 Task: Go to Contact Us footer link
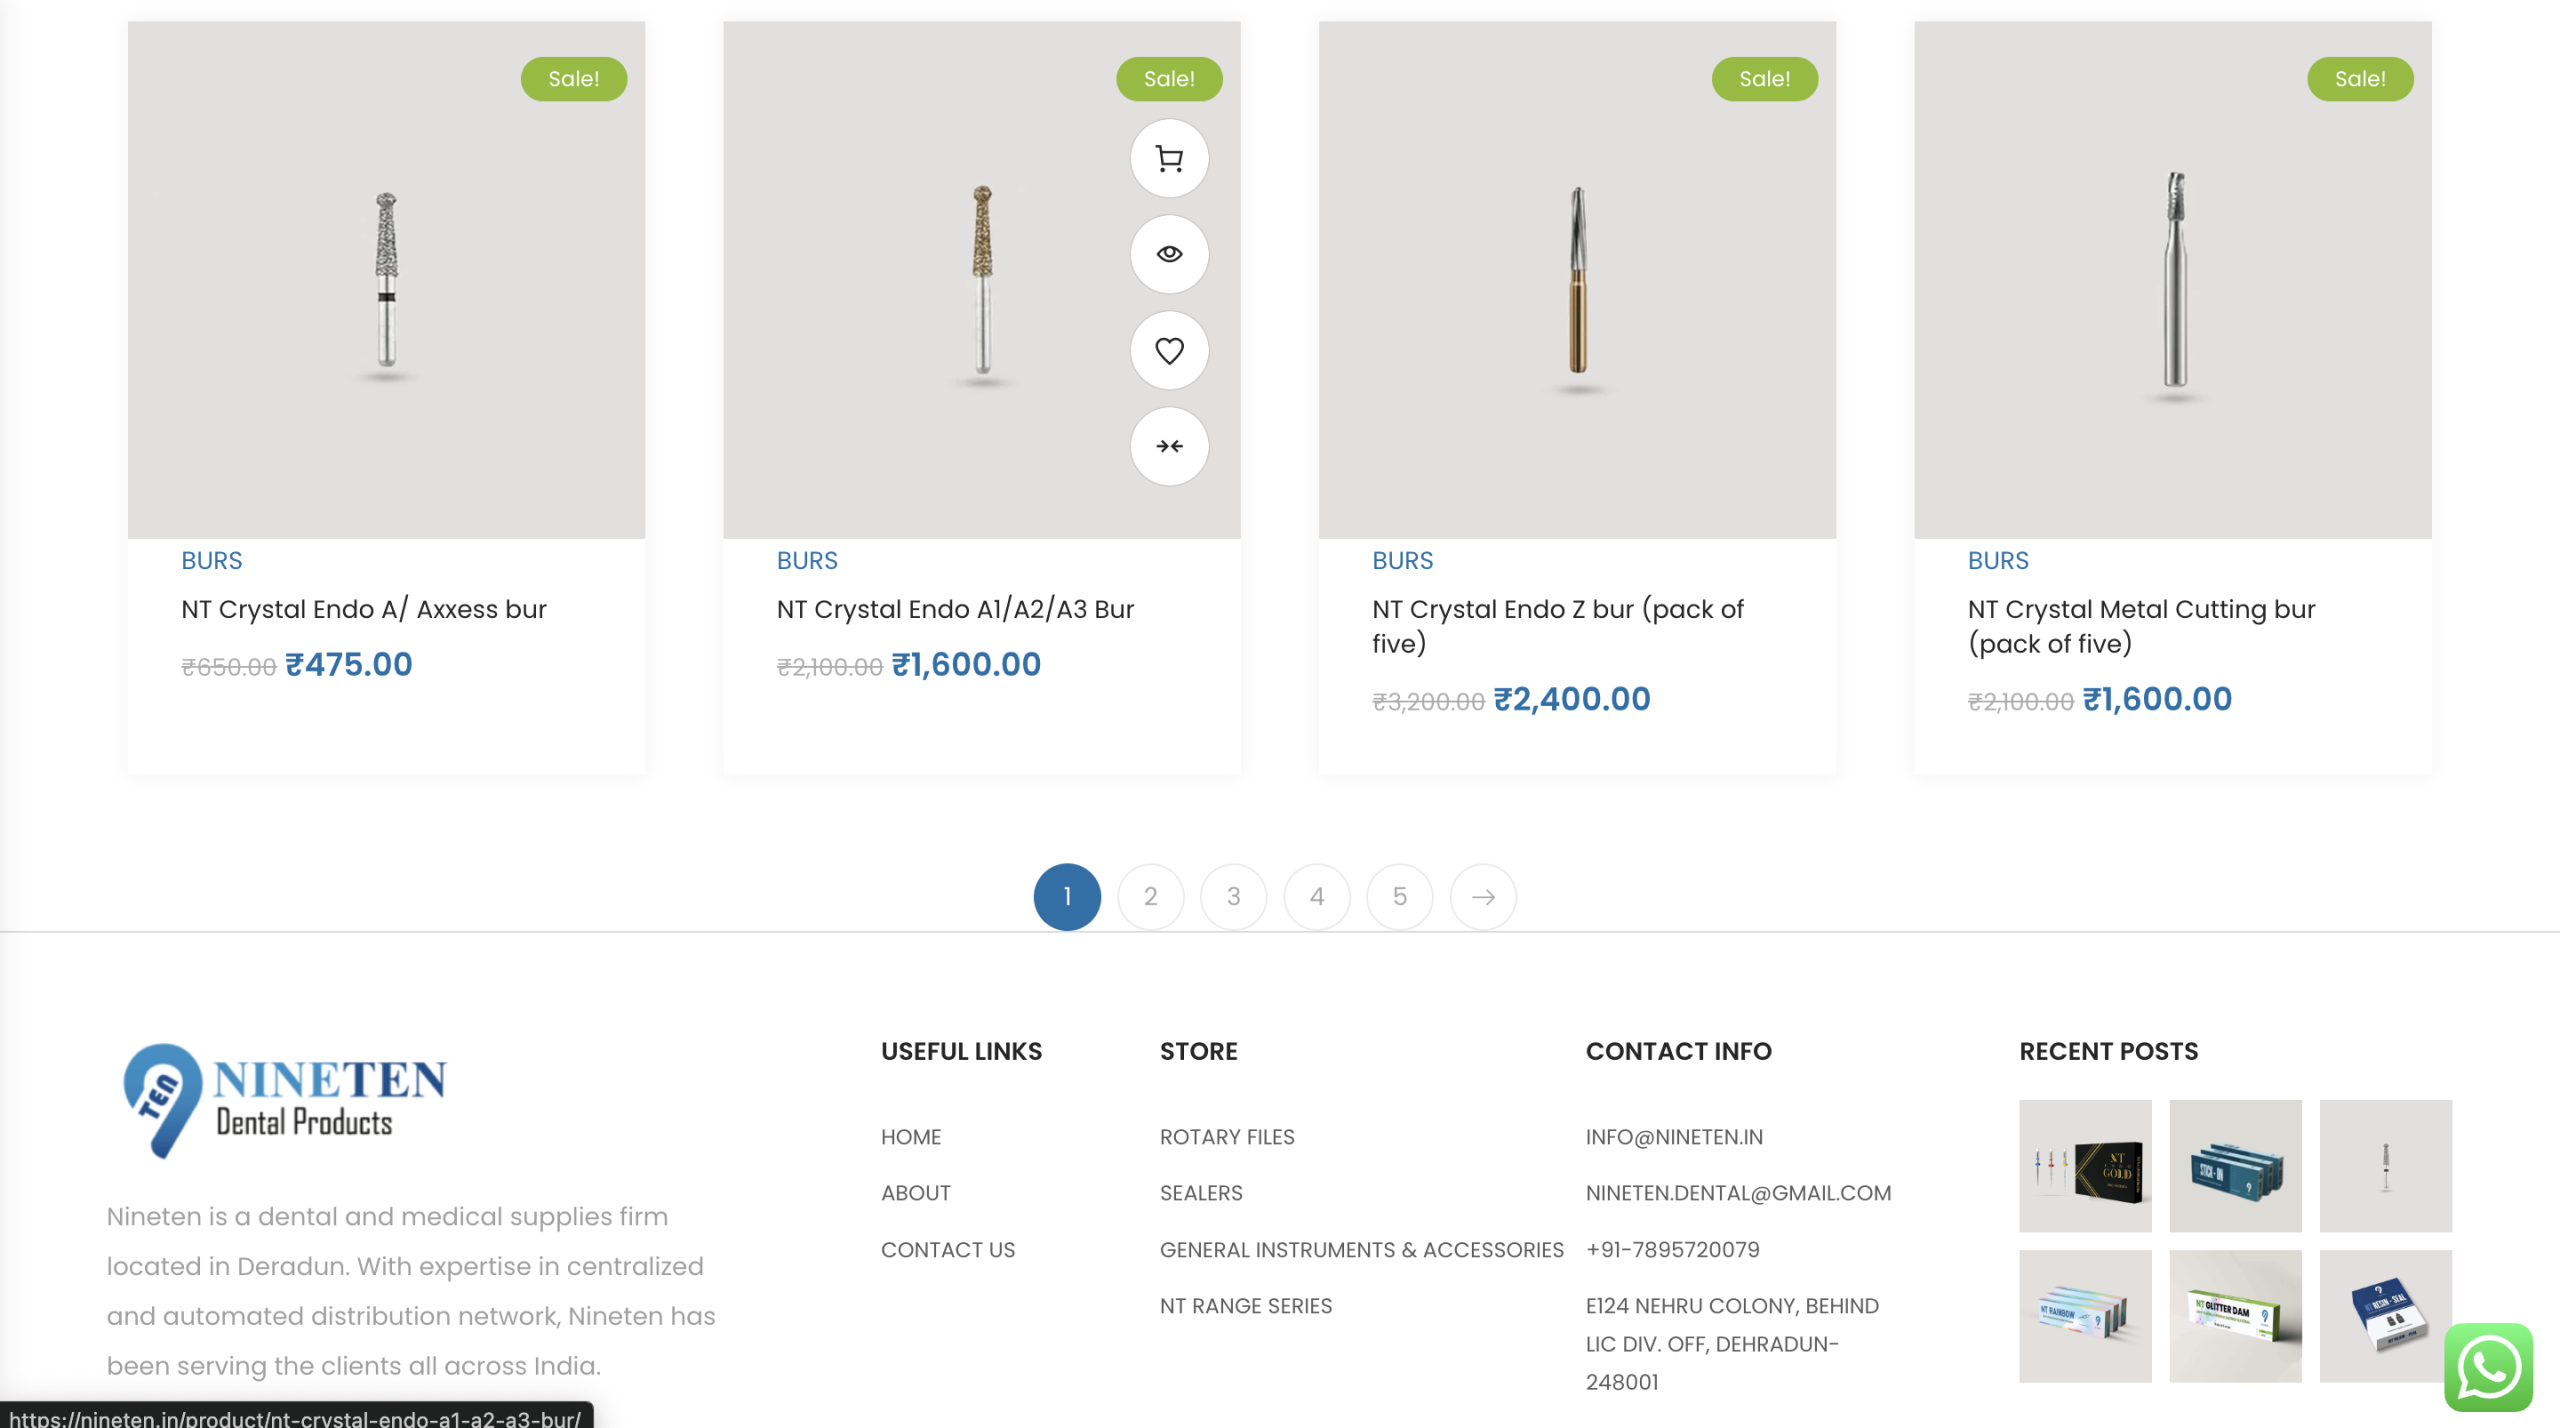(947, 1250)
